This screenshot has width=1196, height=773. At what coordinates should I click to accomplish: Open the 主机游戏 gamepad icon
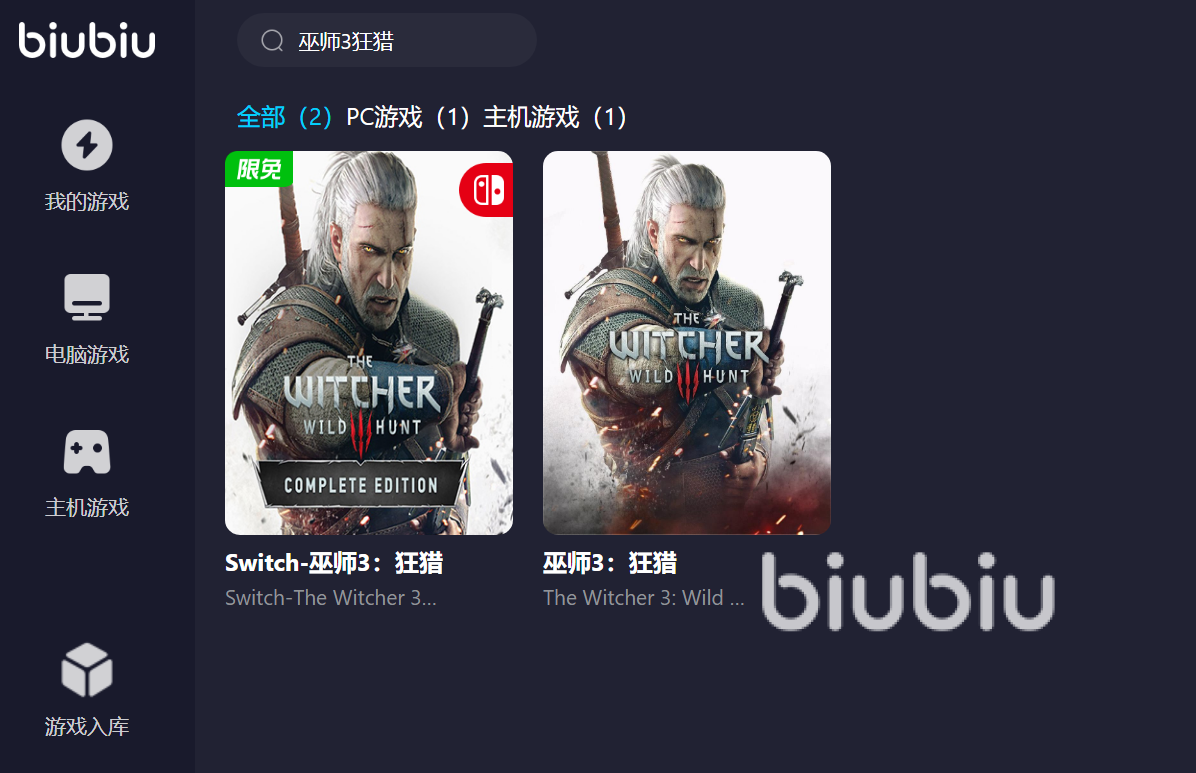coord(87,452)
